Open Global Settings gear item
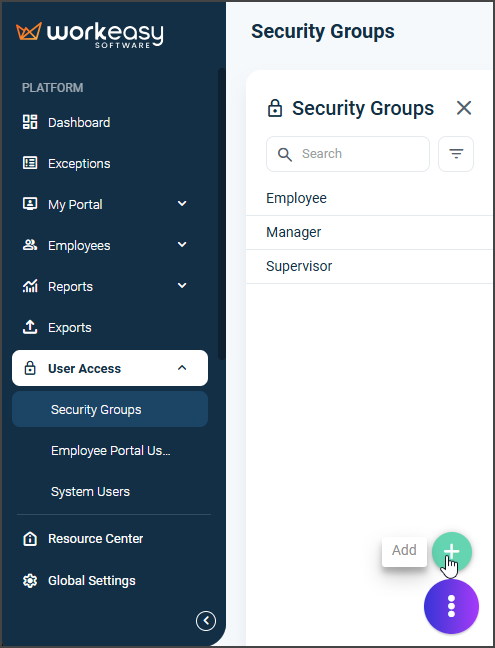Image resolution: width=495 pixels, height=648 pixels. point(79,581)
